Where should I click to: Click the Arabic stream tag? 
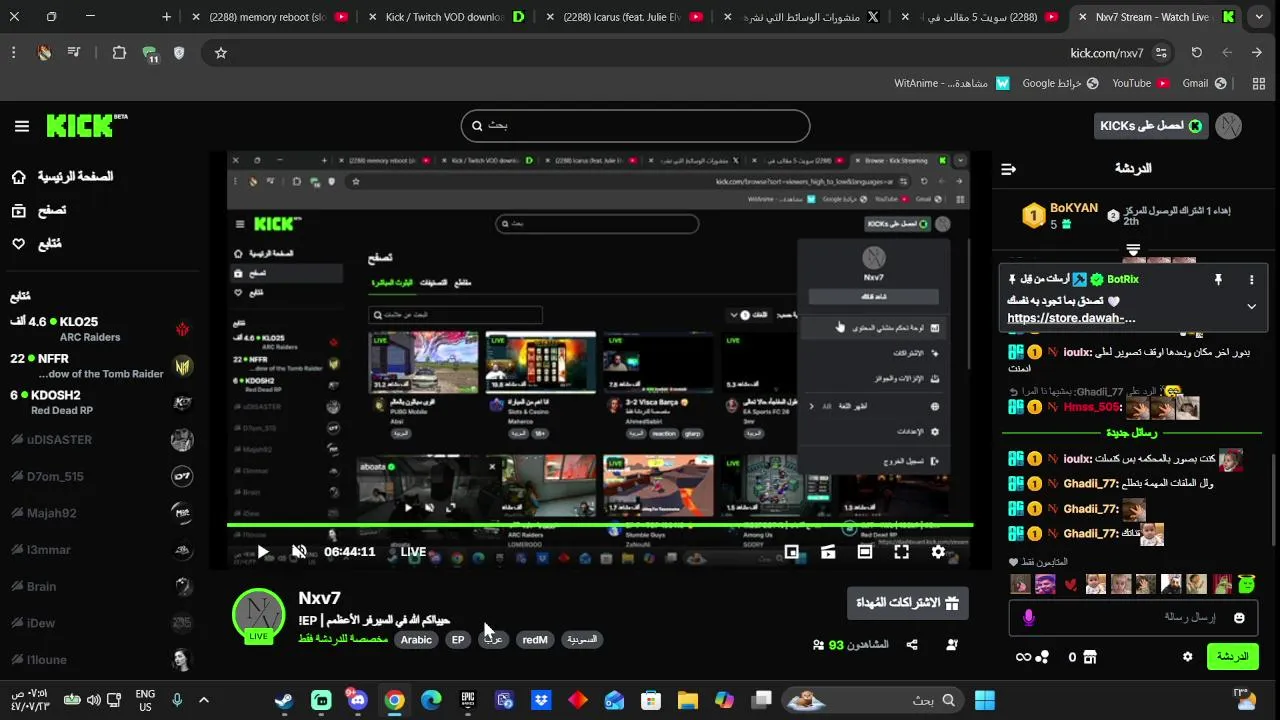coord(416,640)
